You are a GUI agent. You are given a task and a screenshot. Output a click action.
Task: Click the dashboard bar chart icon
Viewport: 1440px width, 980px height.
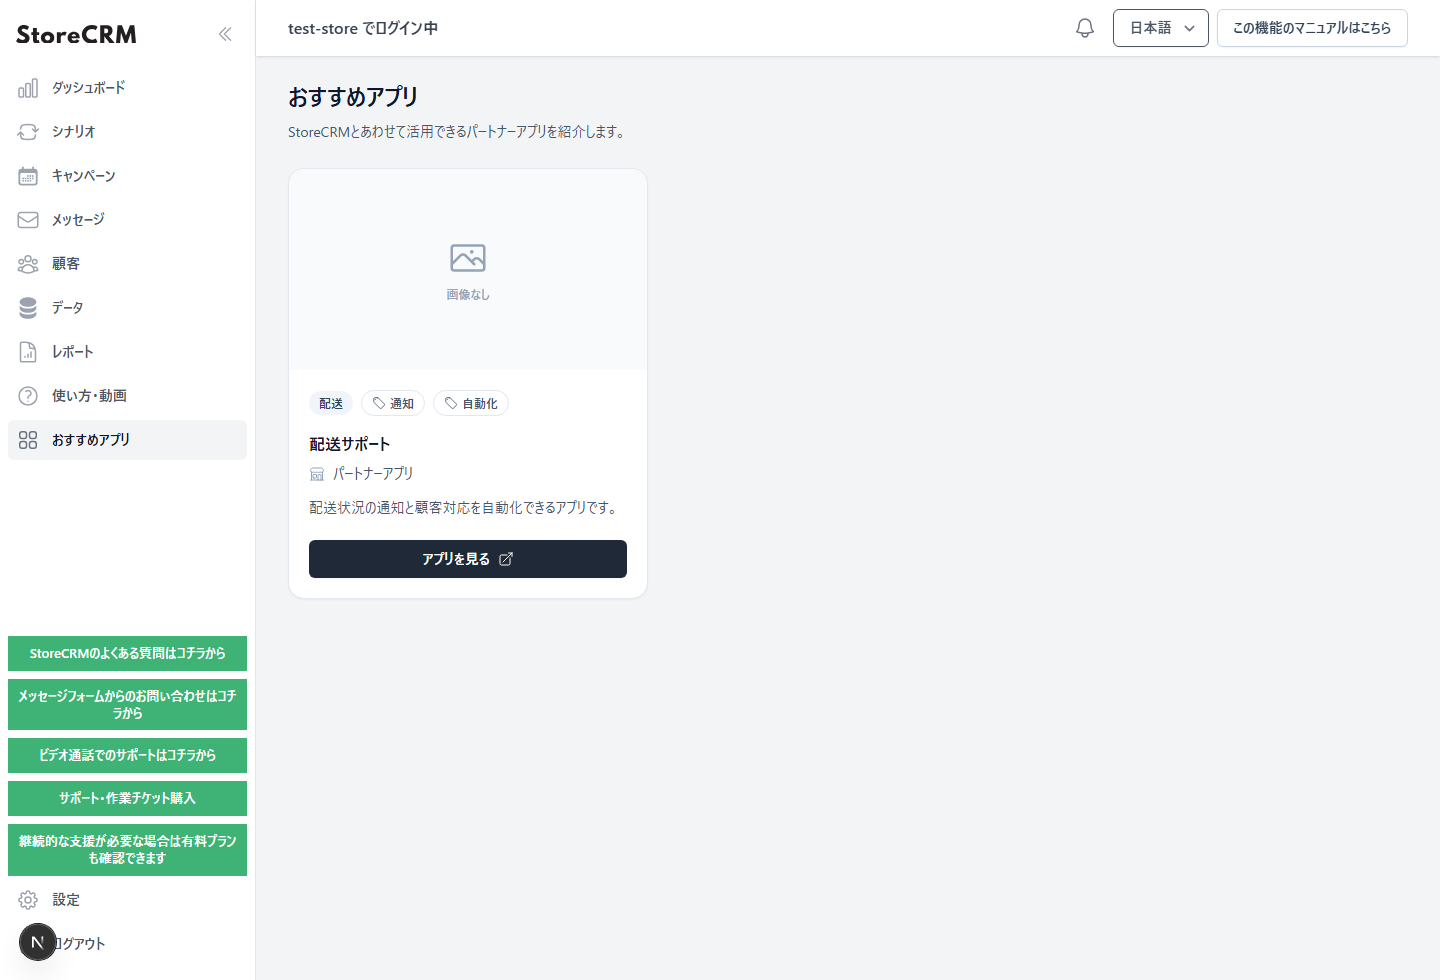pyautogui.click(x=28, y=88)
